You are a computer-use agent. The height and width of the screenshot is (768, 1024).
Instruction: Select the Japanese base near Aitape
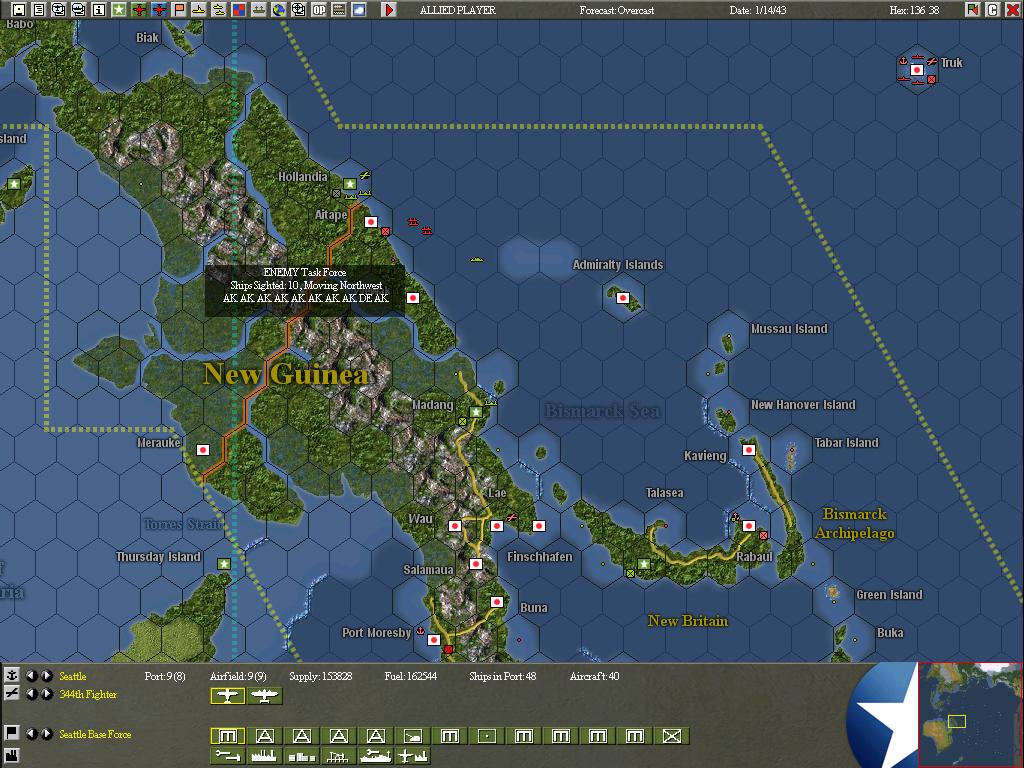coord(371,222)
